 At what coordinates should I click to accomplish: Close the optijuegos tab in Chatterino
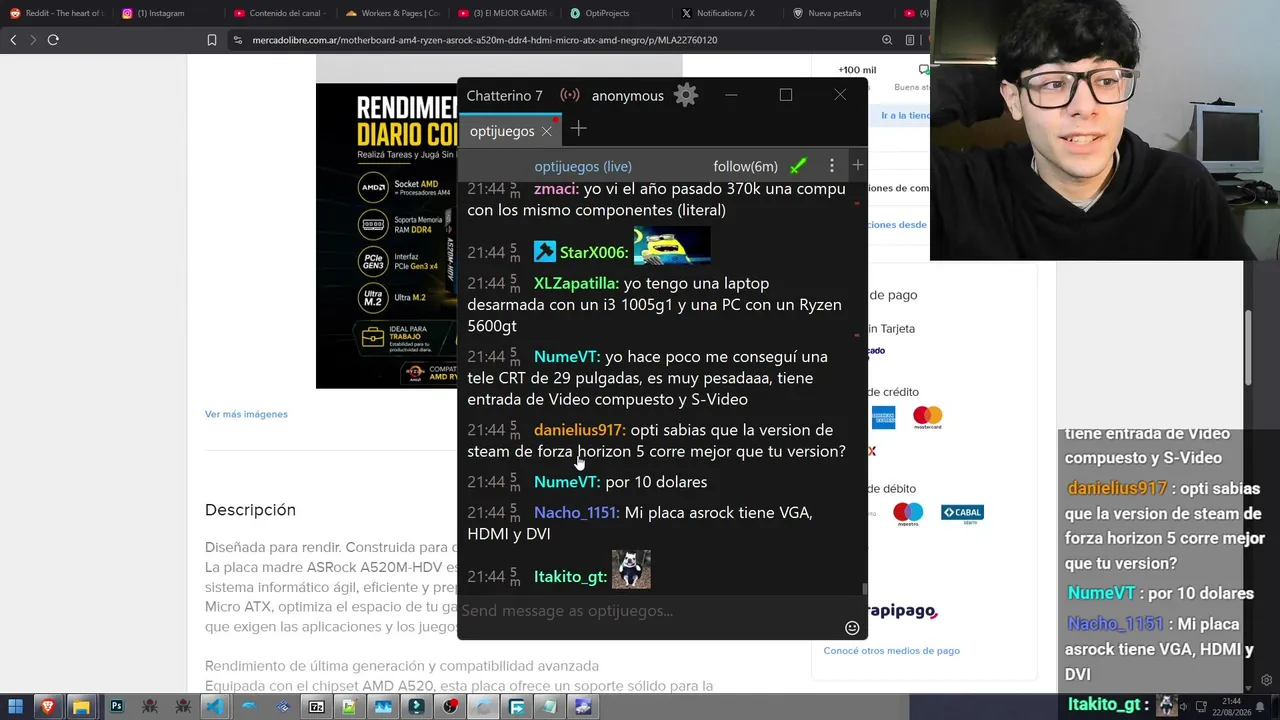pyautogui.click(x=546, y=131)
